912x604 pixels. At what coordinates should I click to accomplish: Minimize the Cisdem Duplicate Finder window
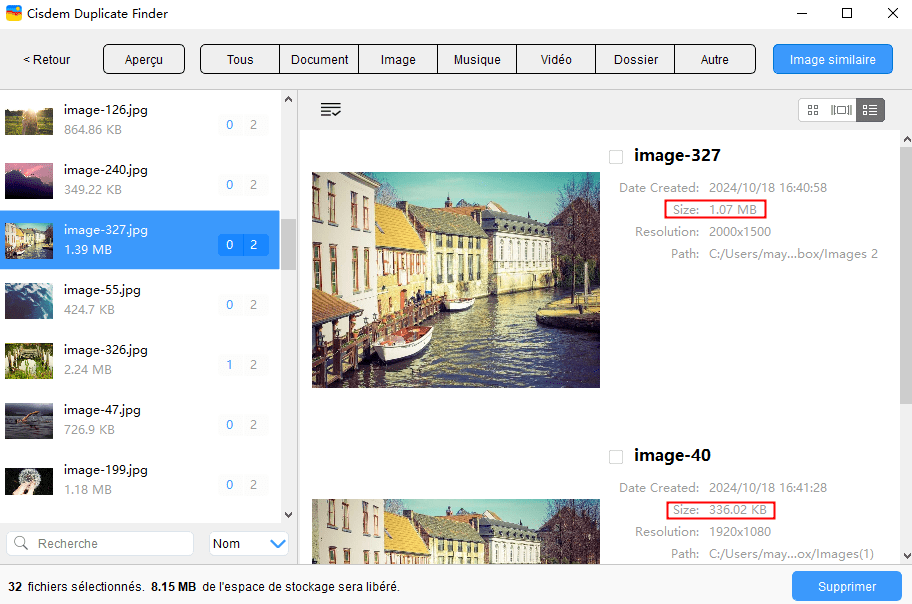click(802, 13)
